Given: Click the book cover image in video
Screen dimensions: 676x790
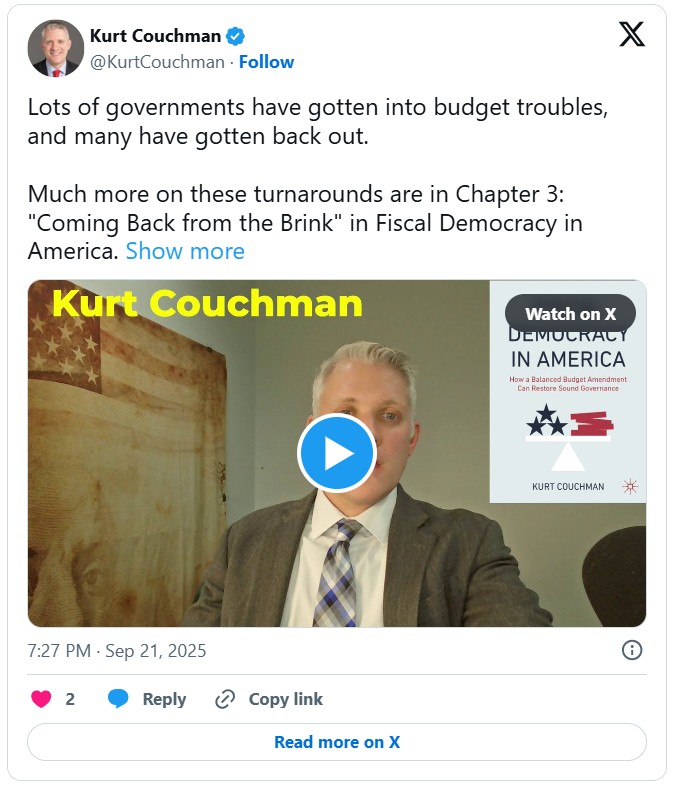Looking at the screenshot, I should (568, 391).
